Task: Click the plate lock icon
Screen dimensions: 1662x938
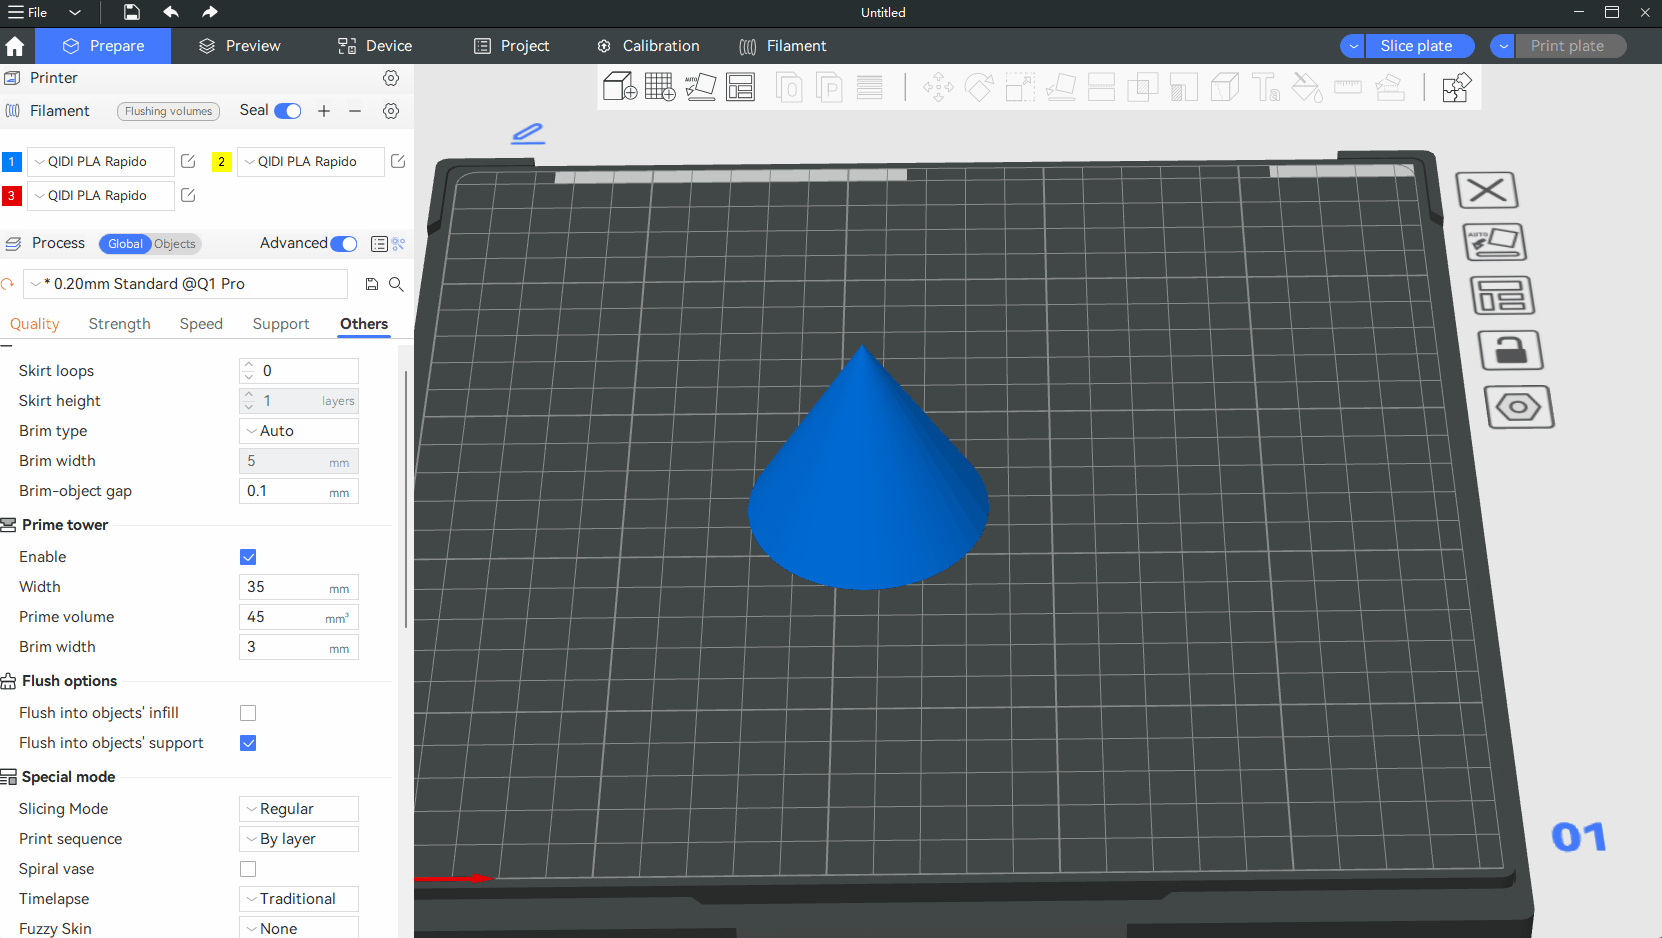Action: click(x=1510, y=351)
